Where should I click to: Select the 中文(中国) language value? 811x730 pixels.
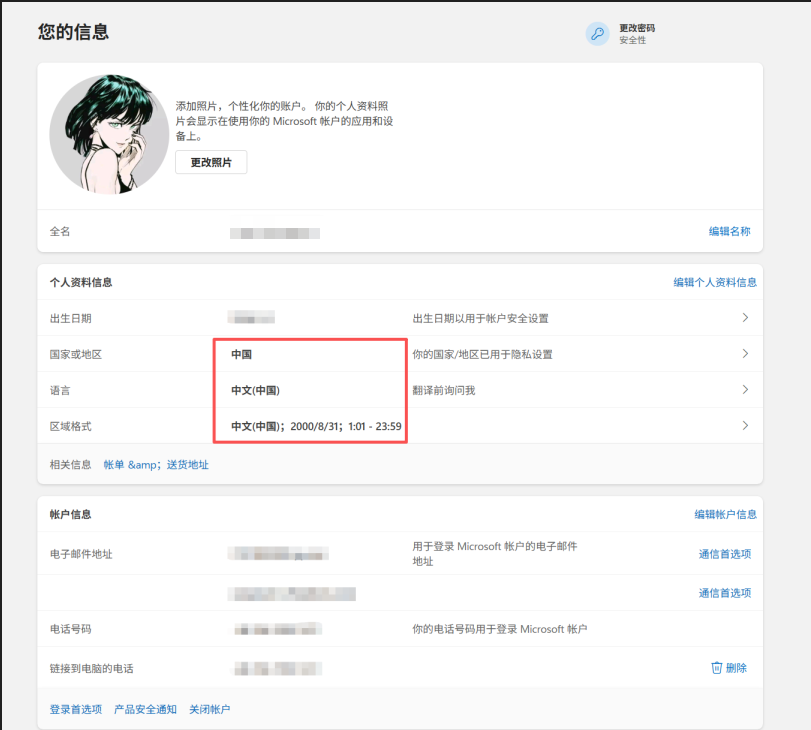pyautogui.click(x=255, y=391)
